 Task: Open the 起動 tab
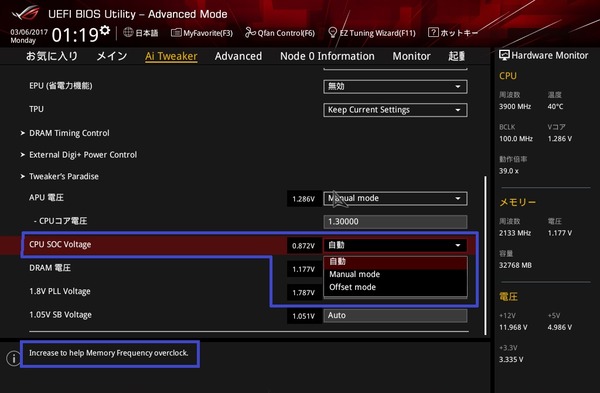pos(457,56)
